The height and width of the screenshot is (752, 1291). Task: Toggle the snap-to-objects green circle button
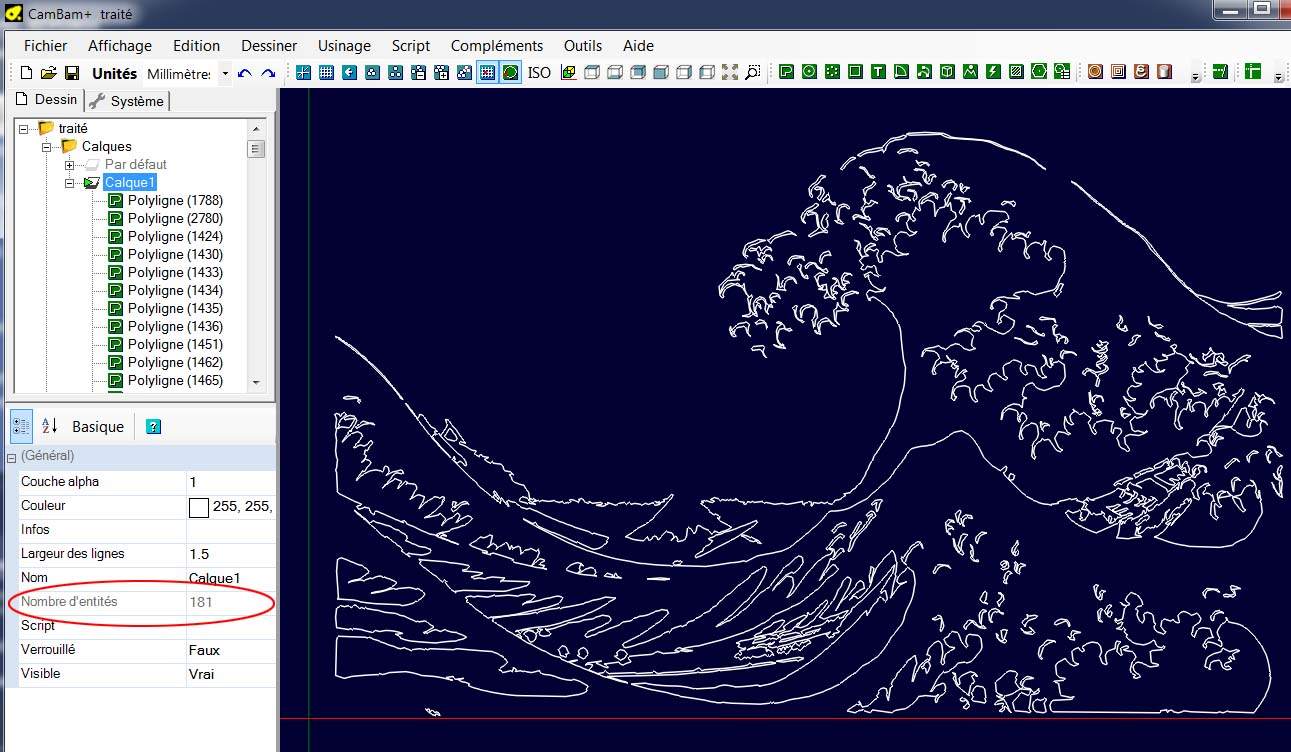click(x=510, y=73)
